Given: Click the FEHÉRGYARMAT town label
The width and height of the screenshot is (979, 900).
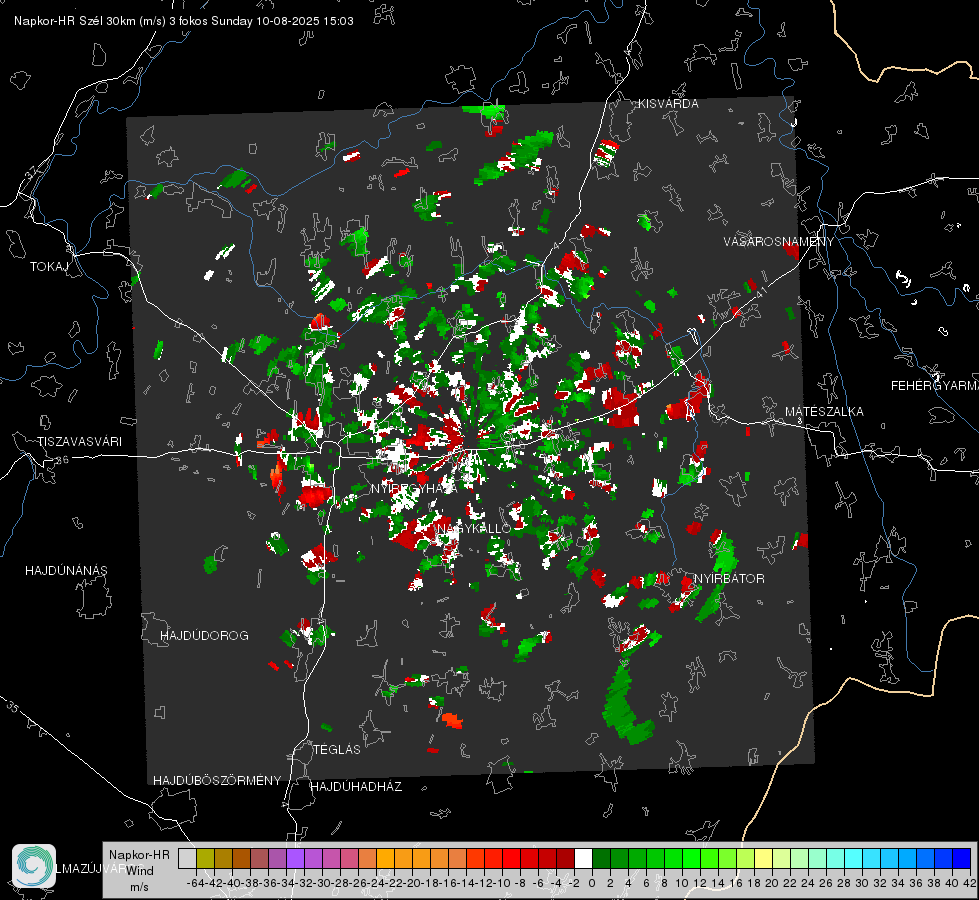Looking at the screenshot, I should (x=934, y=386).
